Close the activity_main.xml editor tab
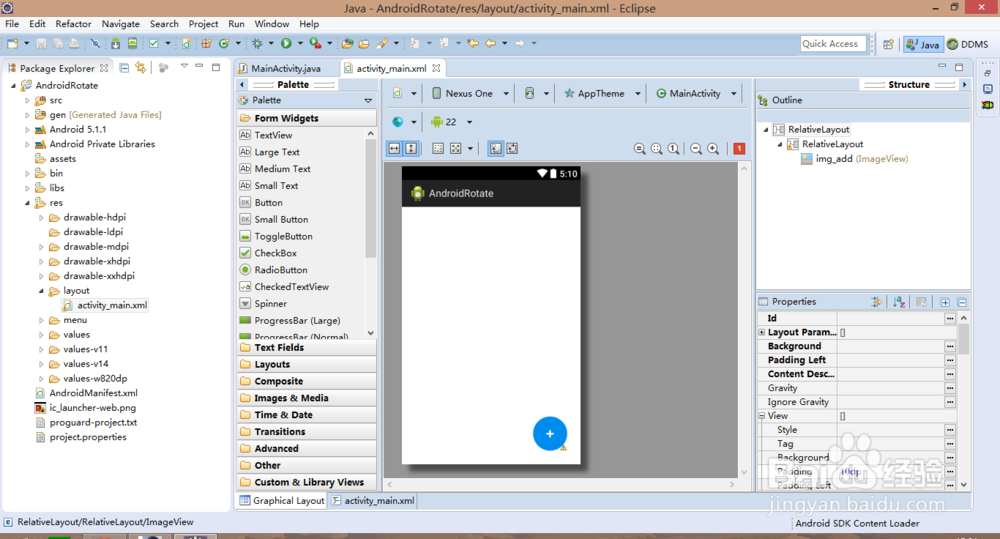 click(436, 68)
